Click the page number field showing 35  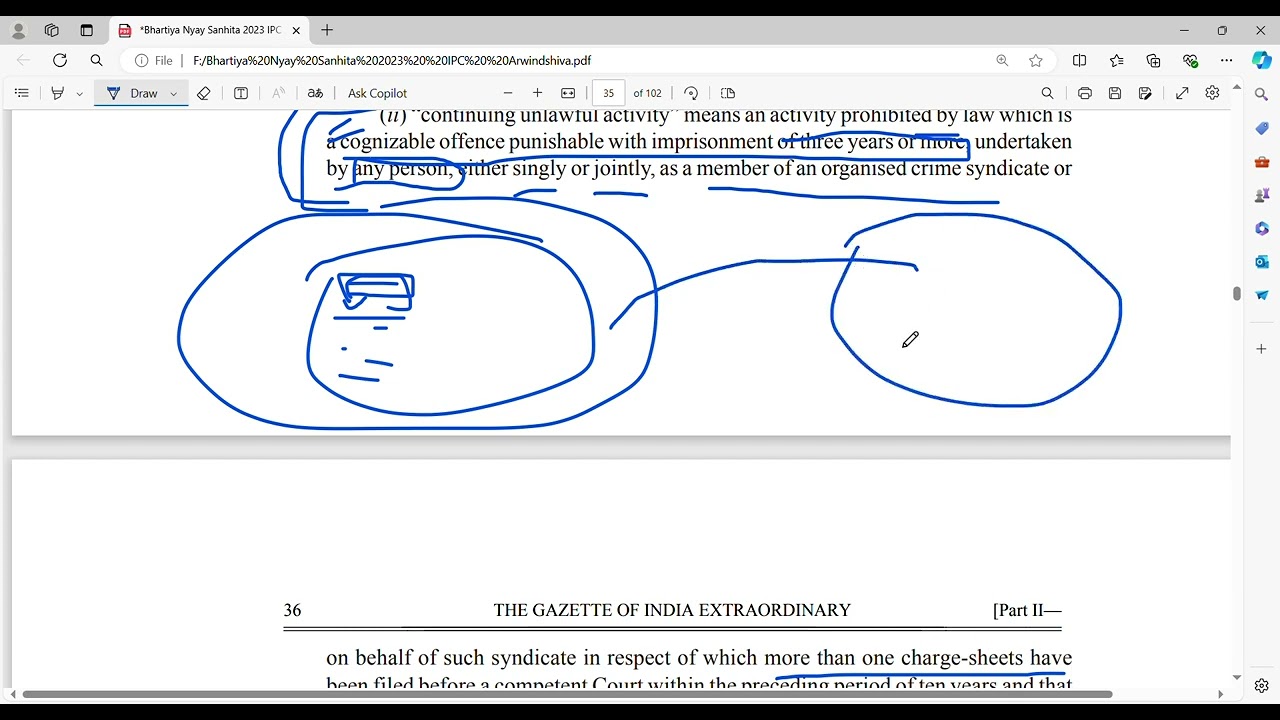pos(608,93)
